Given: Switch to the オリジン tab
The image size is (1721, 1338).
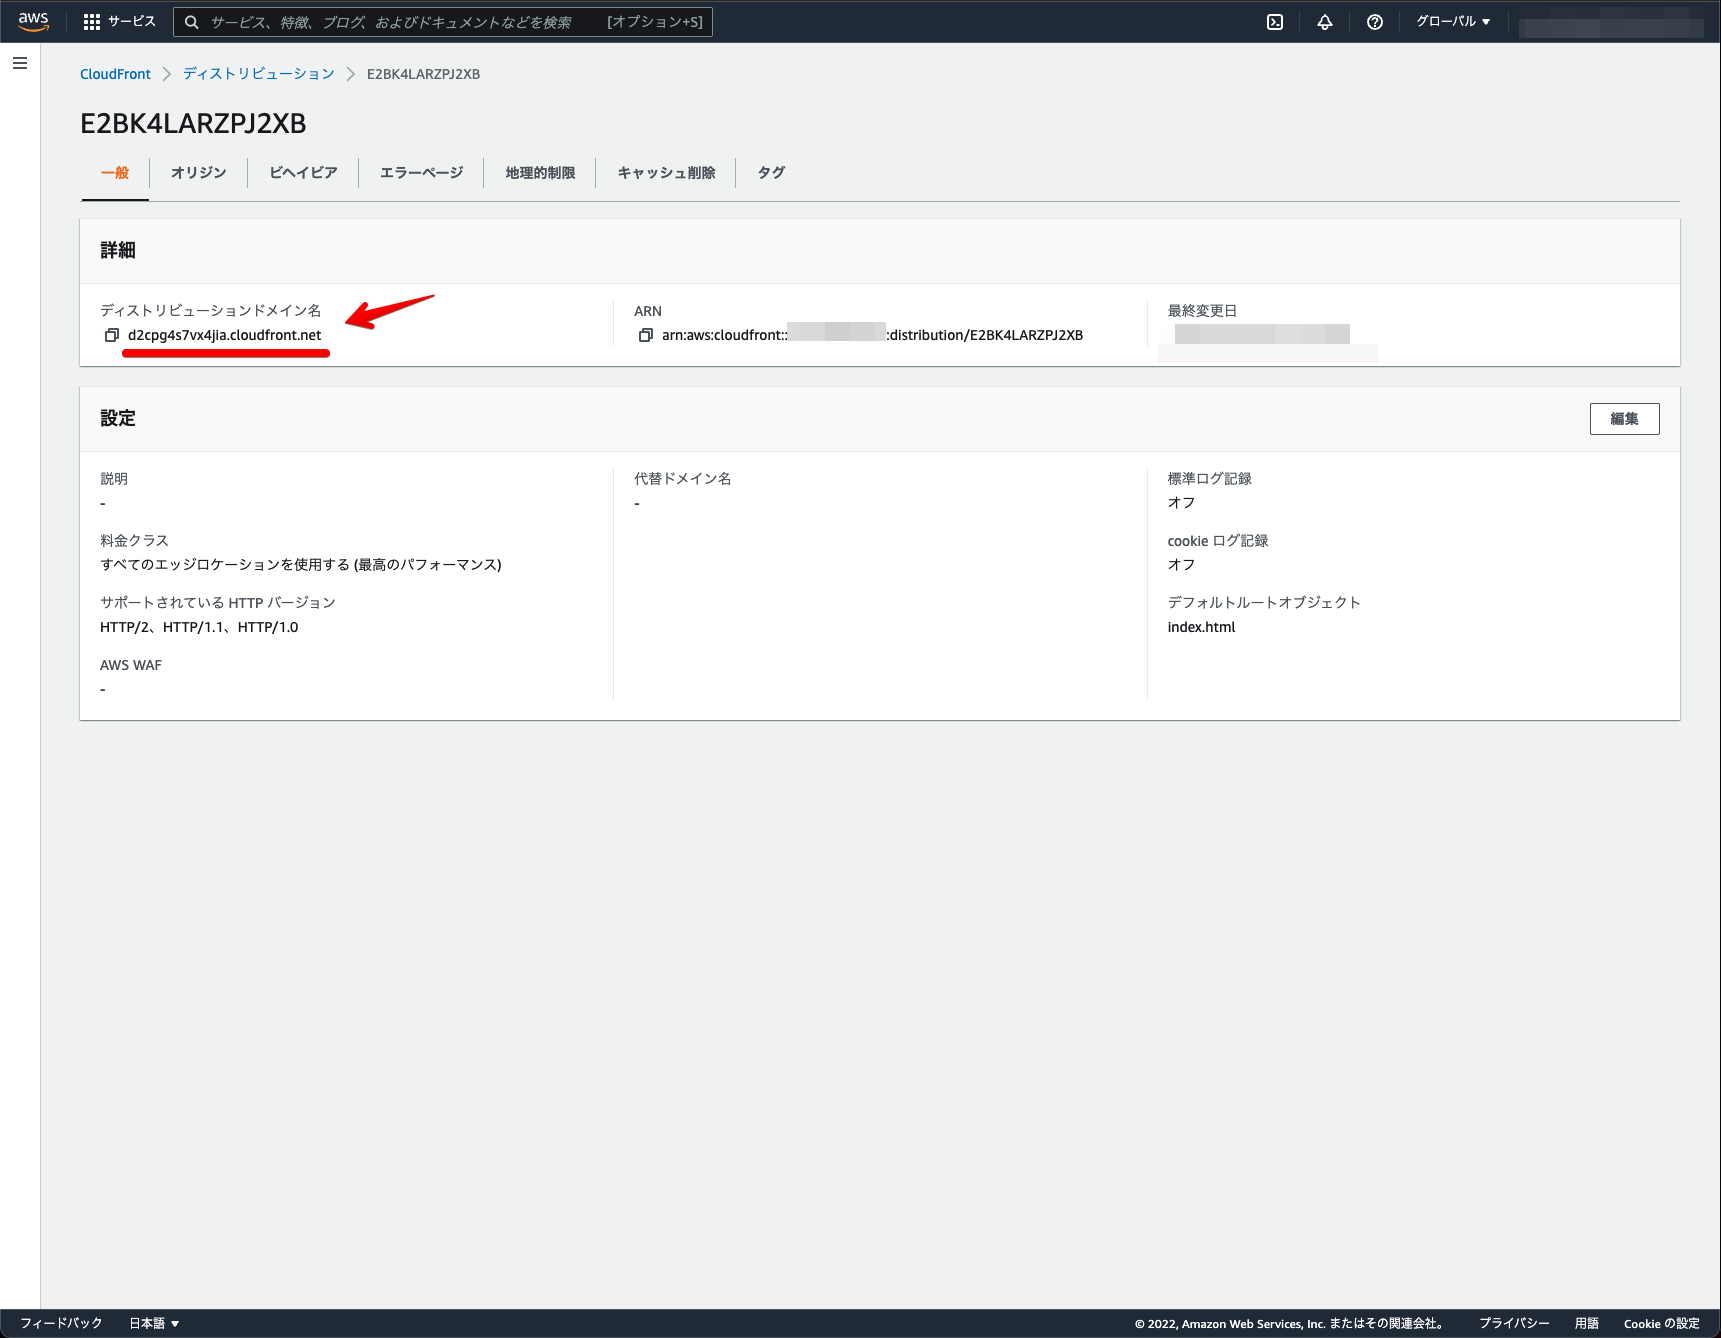Looking at the screenshot, I should (198, 173).
